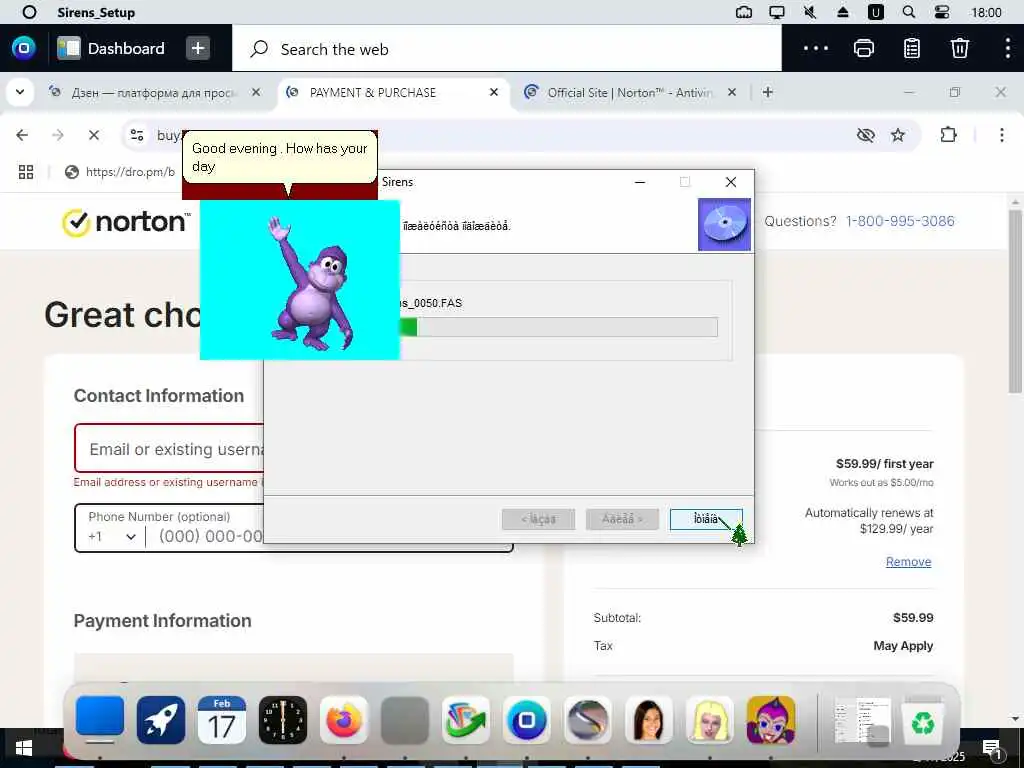Cancel the Sirens installer with the highlighted button
Viewport: 1024px width, 768px height.
point(706,519)
